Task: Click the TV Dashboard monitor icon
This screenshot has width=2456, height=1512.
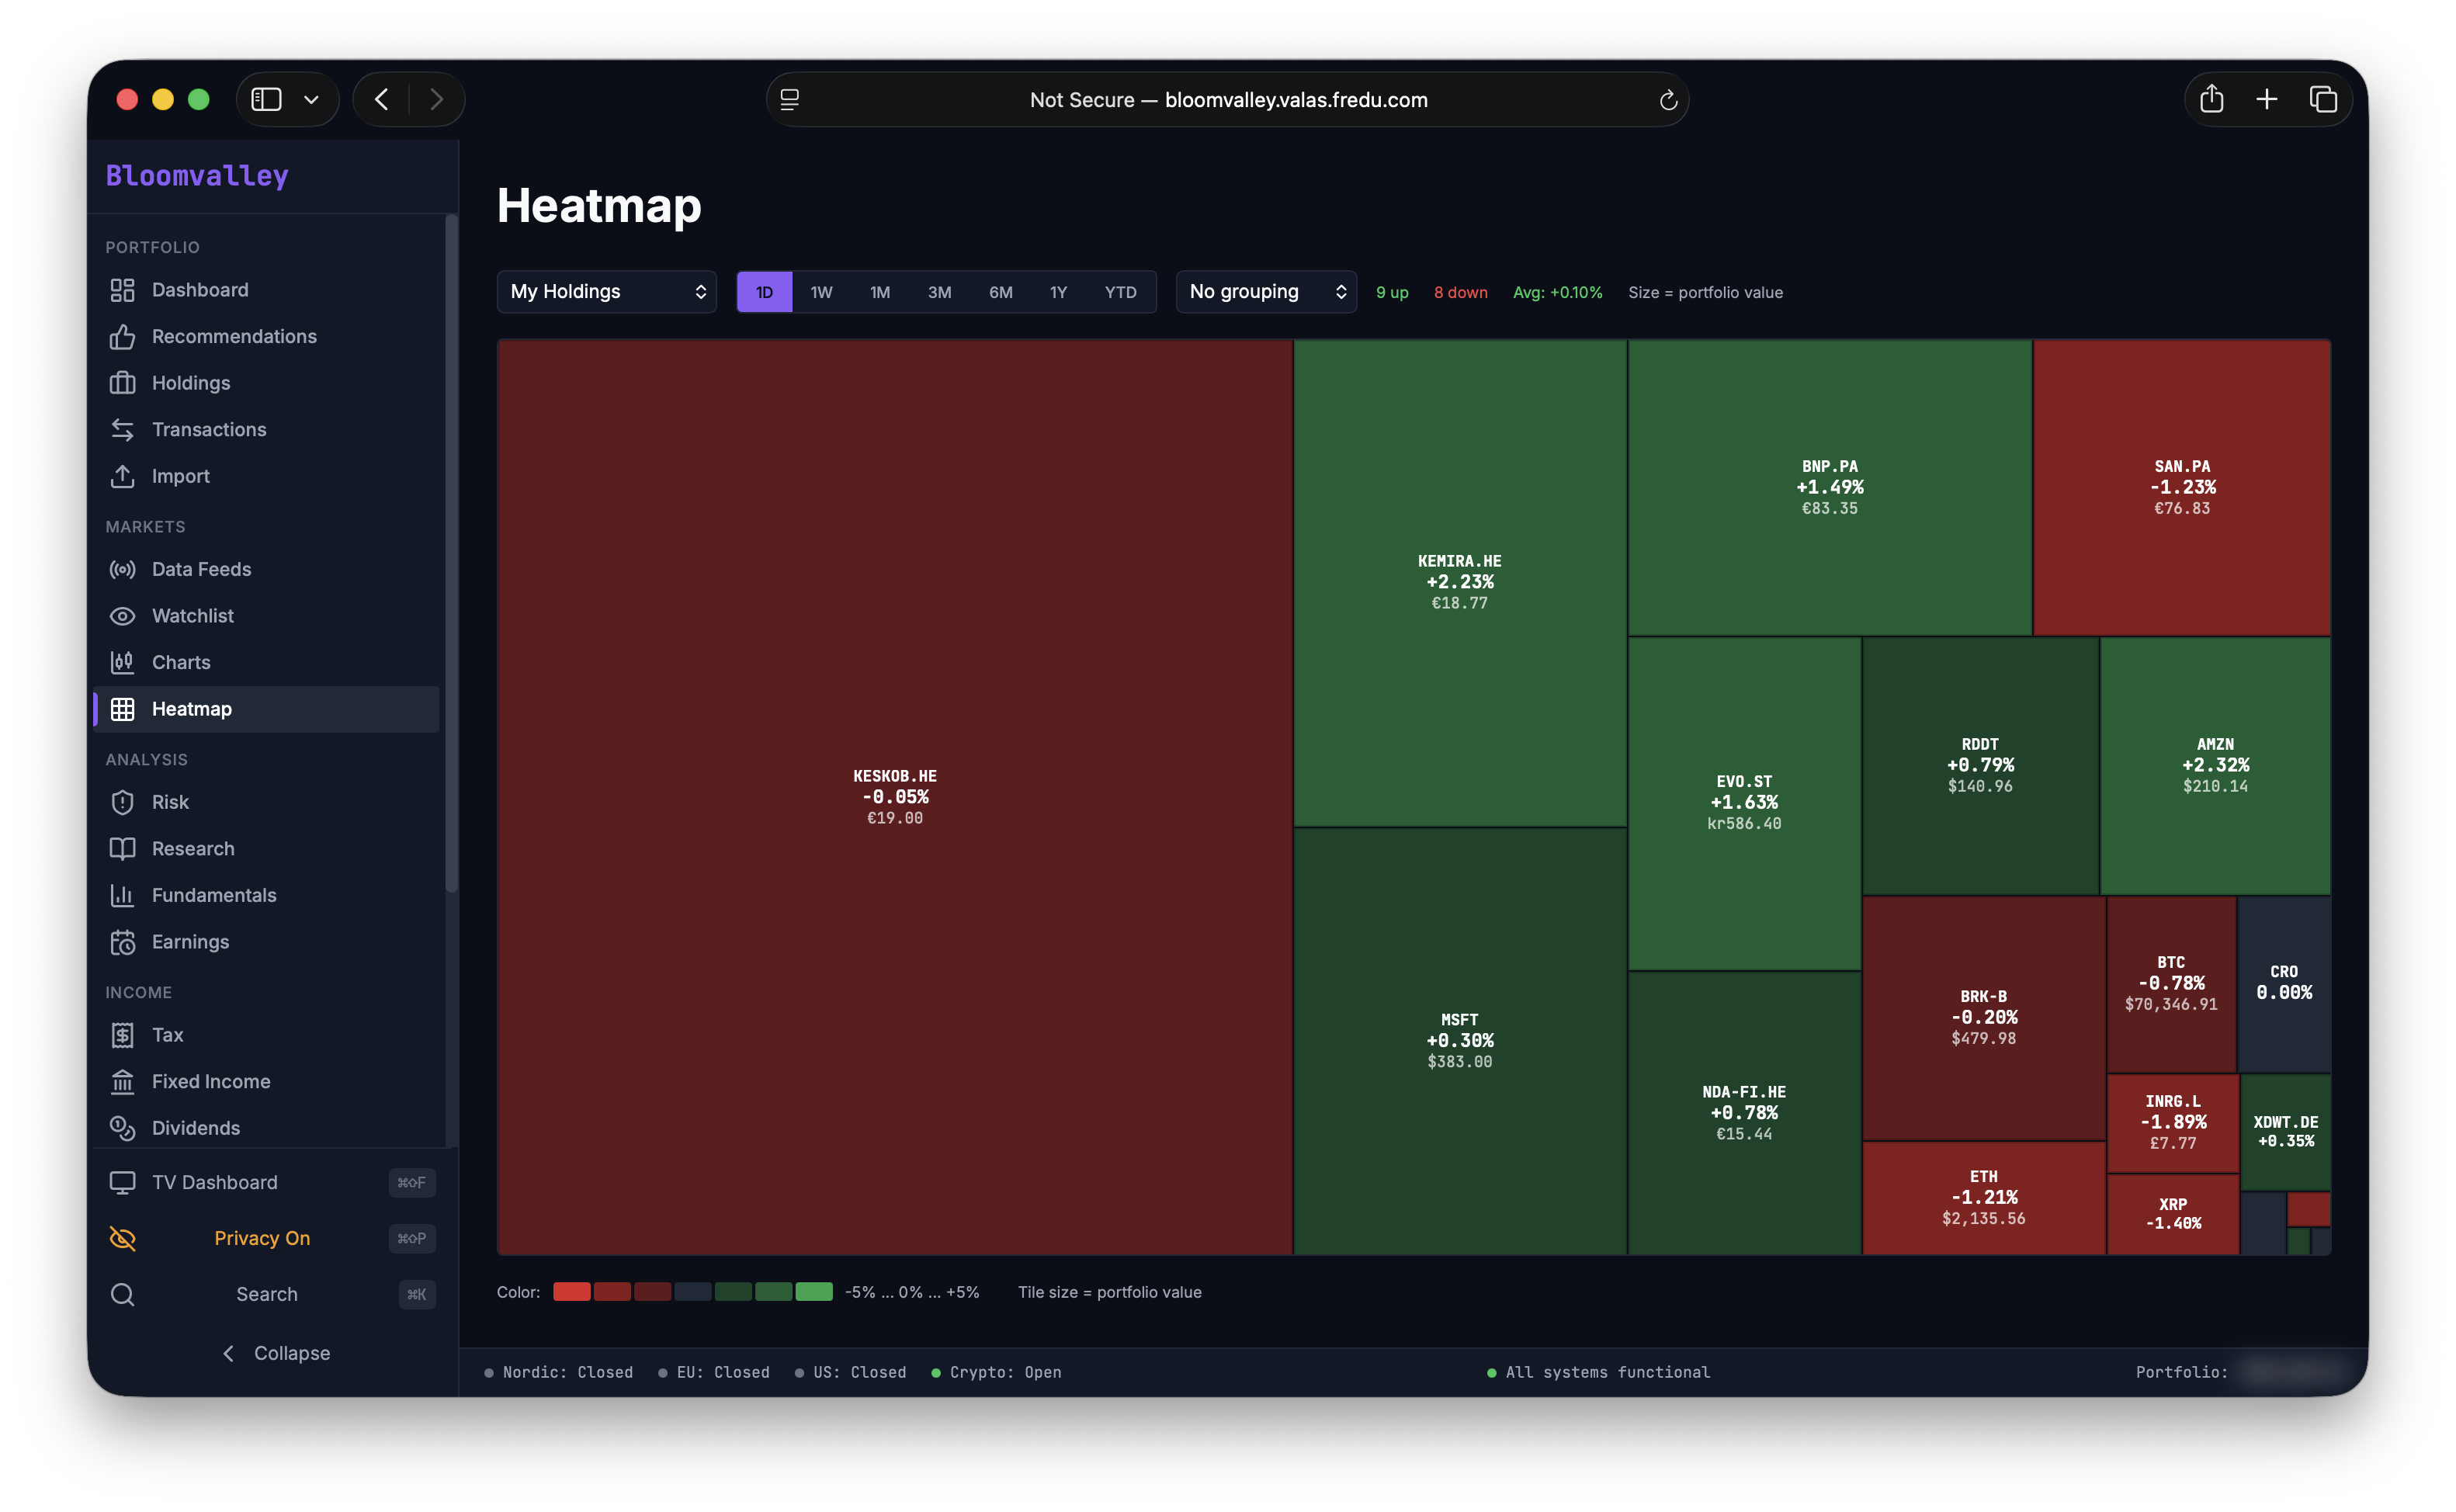Action: point(122,1183)
